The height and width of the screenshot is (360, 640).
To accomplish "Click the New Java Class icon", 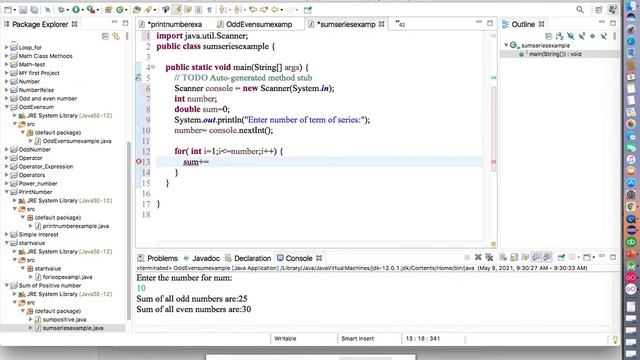I will pyautogui.click(x=120, y=9).
